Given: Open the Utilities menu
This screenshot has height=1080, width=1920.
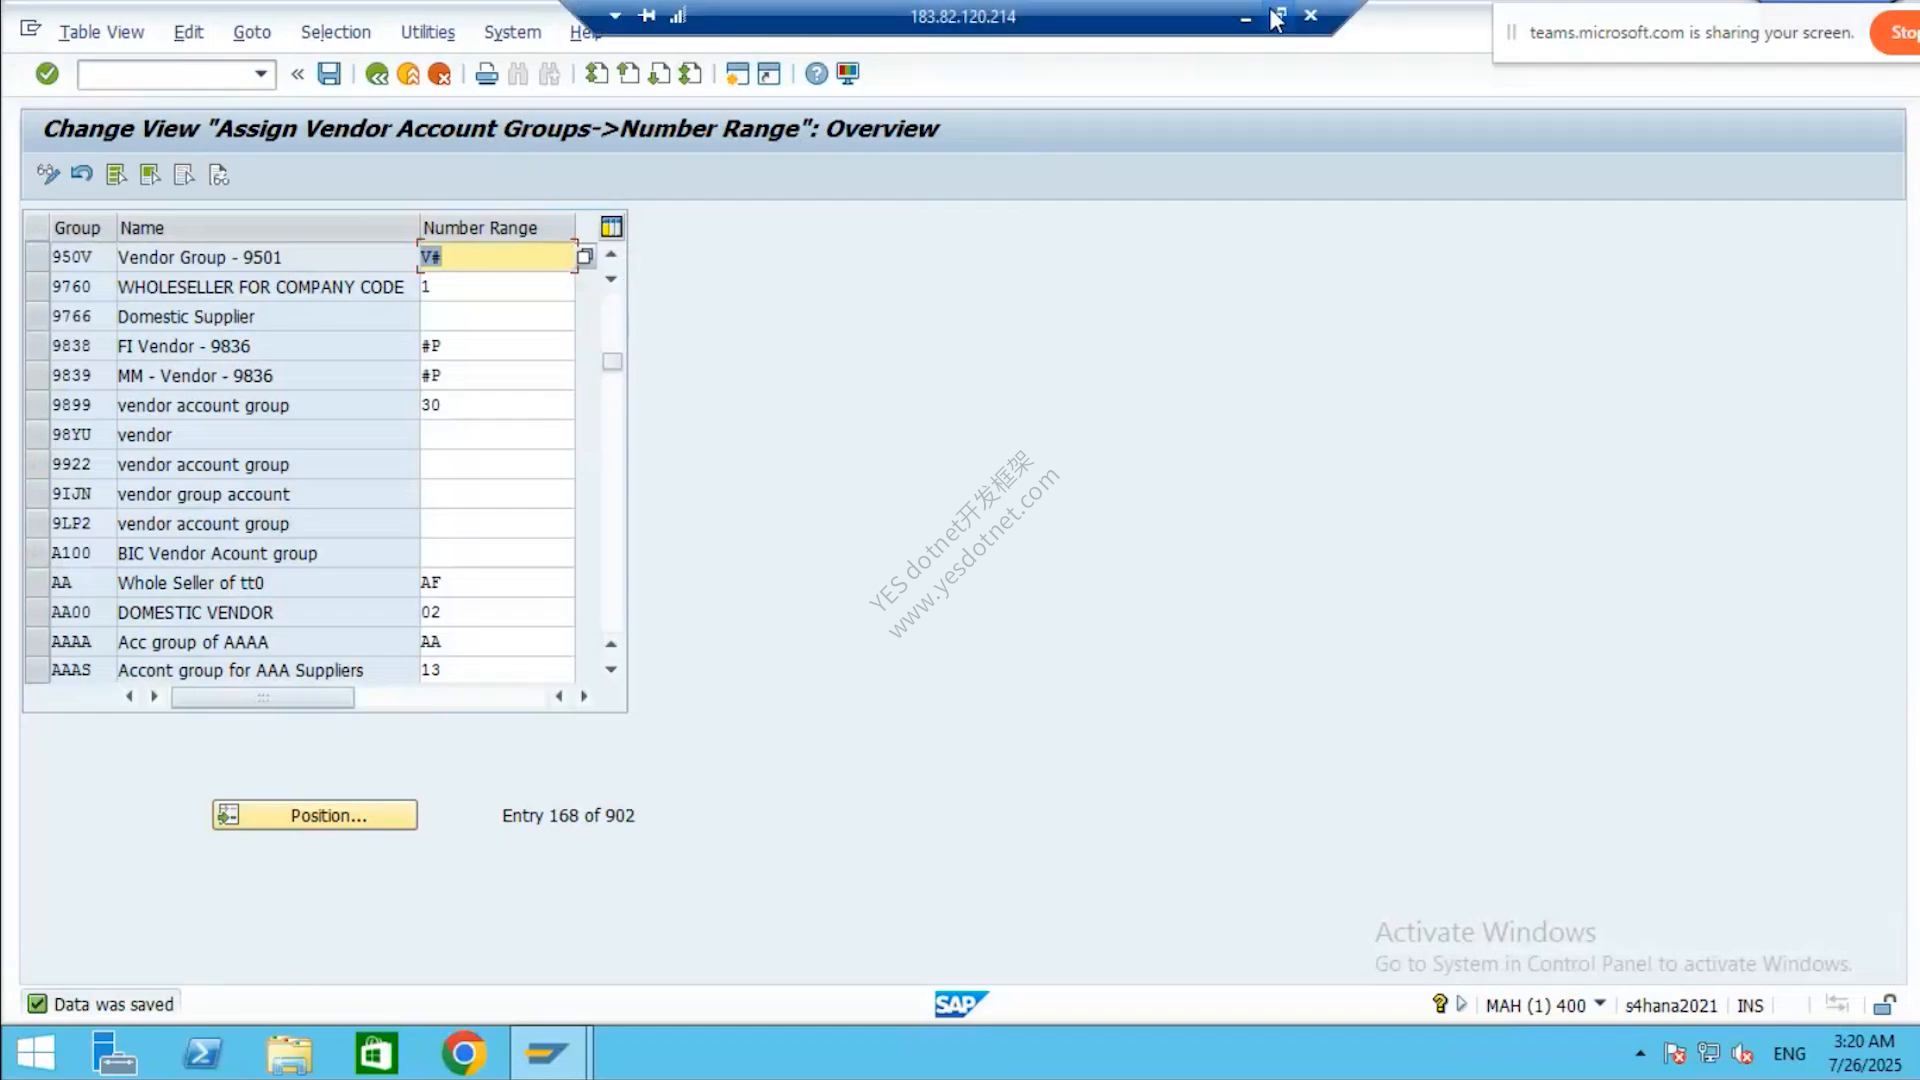Looking at the screenshot, I should coord(427,32).
